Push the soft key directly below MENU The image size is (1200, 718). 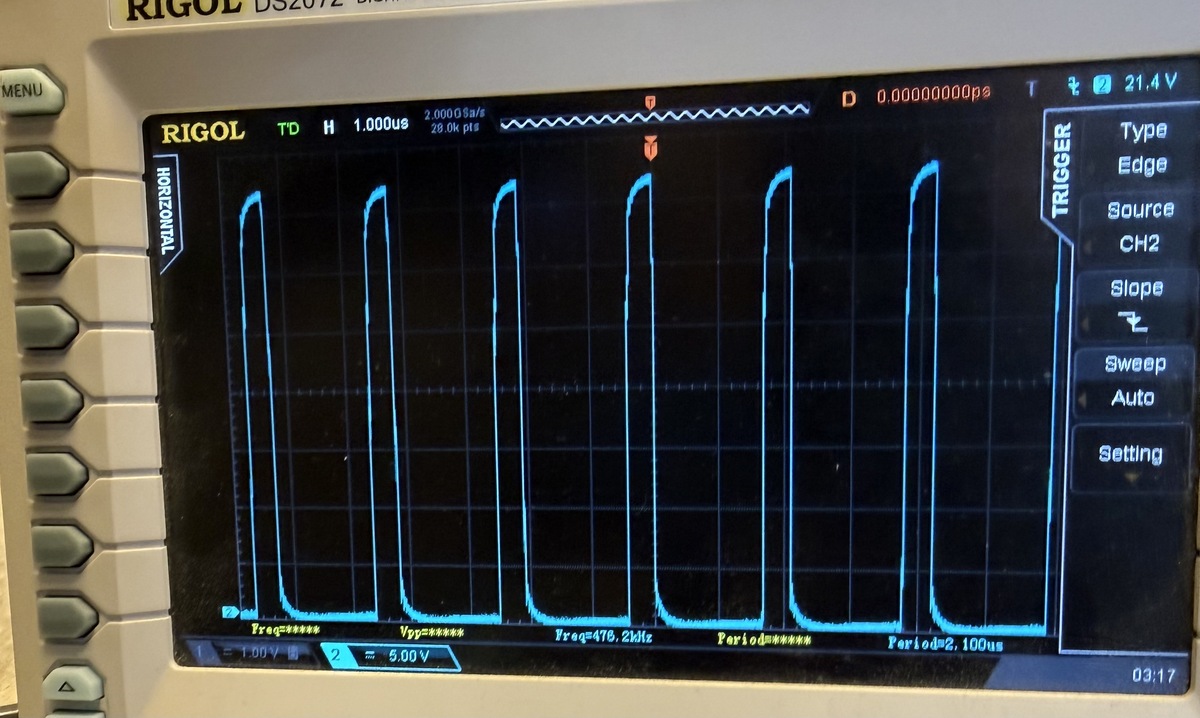(37, 175)
